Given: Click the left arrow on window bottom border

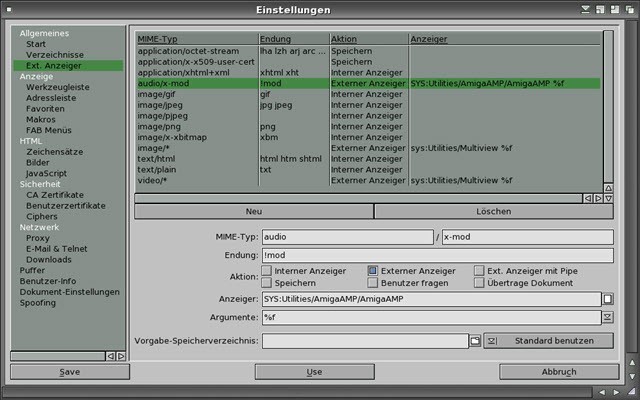Looking at the screenshot, I should 602,392.
